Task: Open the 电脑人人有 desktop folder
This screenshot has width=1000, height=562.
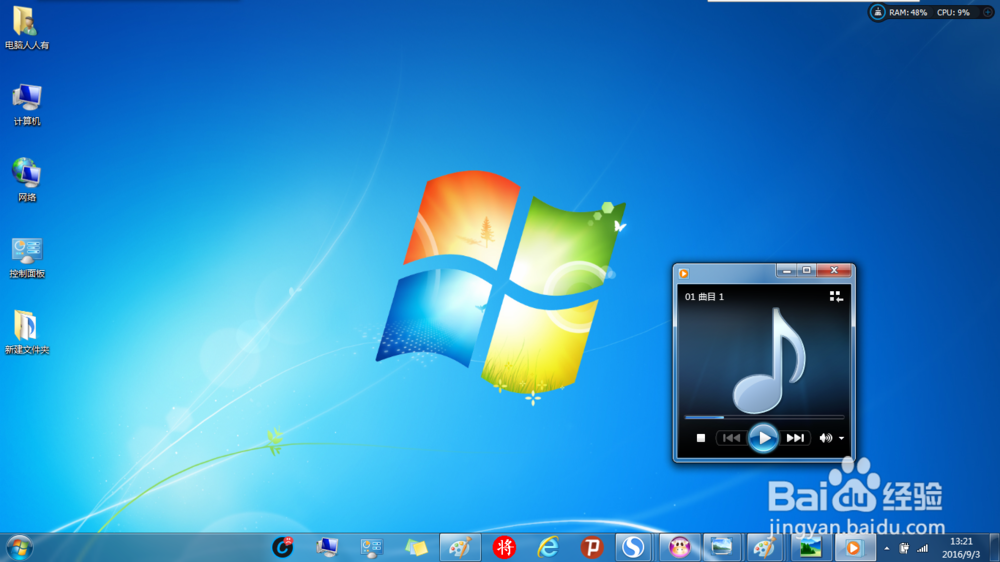Action: (27, 27)
